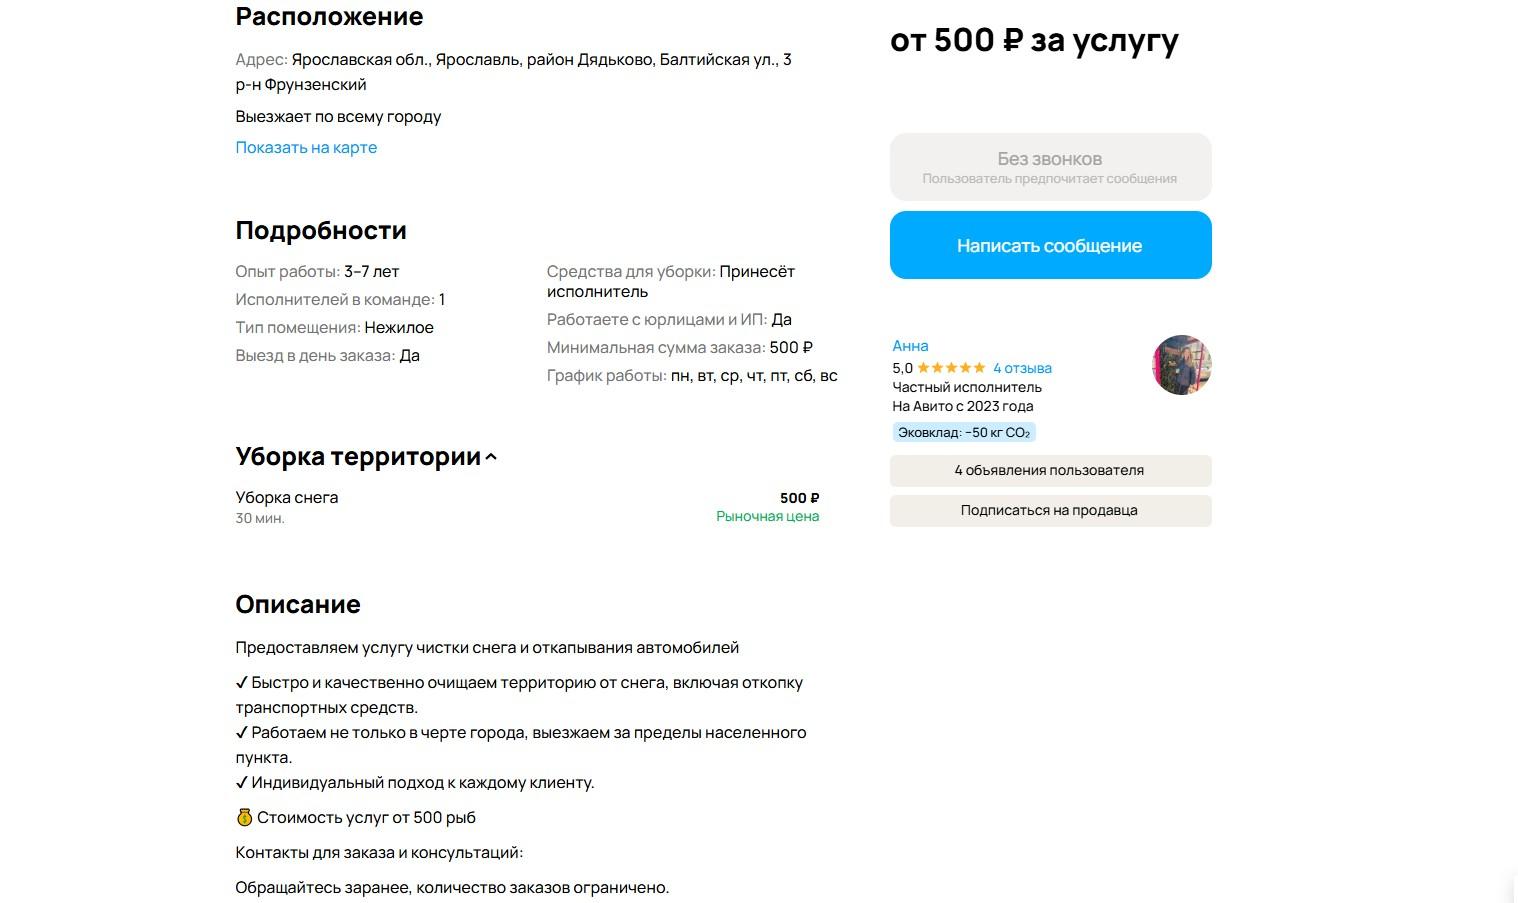Click checkmark before "Работаем не только"
Screen dimensions: 1518x903
tap(242, 733)
